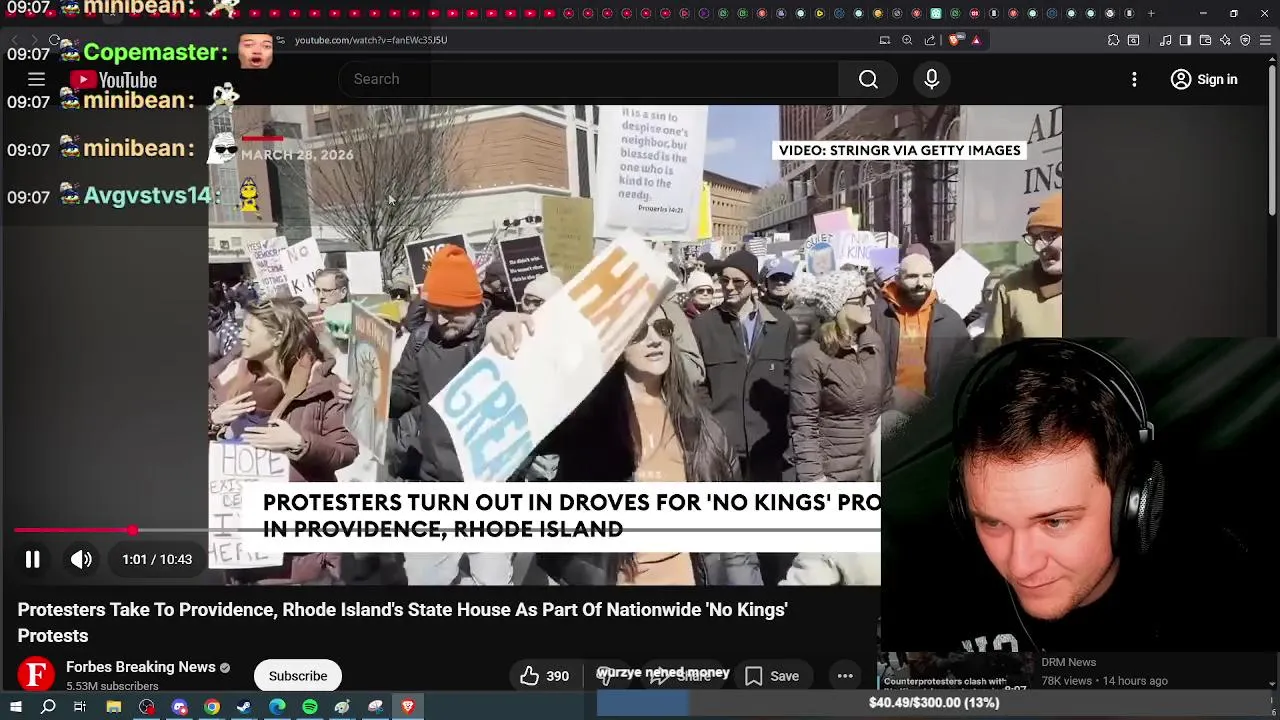Open Brave Leo AI sparkle icon

point(1225,40)
